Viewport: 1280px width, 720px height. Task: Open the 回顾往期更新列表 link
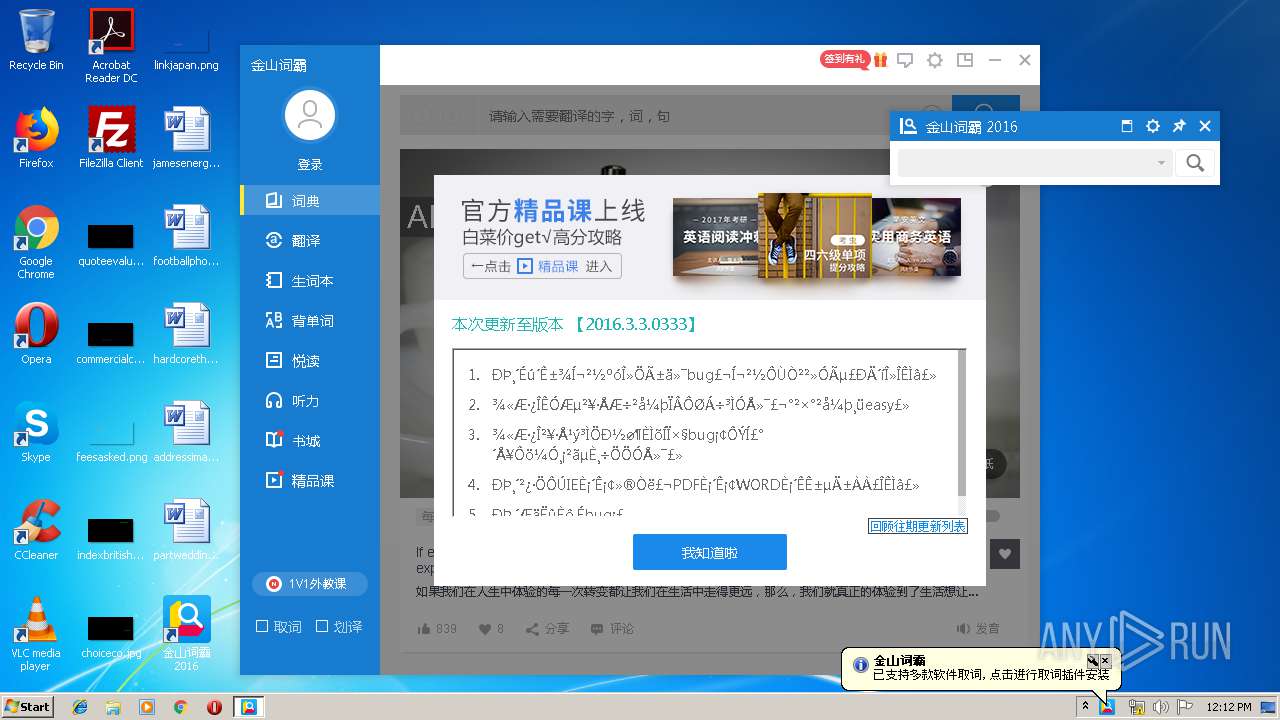tap(917, 526)
